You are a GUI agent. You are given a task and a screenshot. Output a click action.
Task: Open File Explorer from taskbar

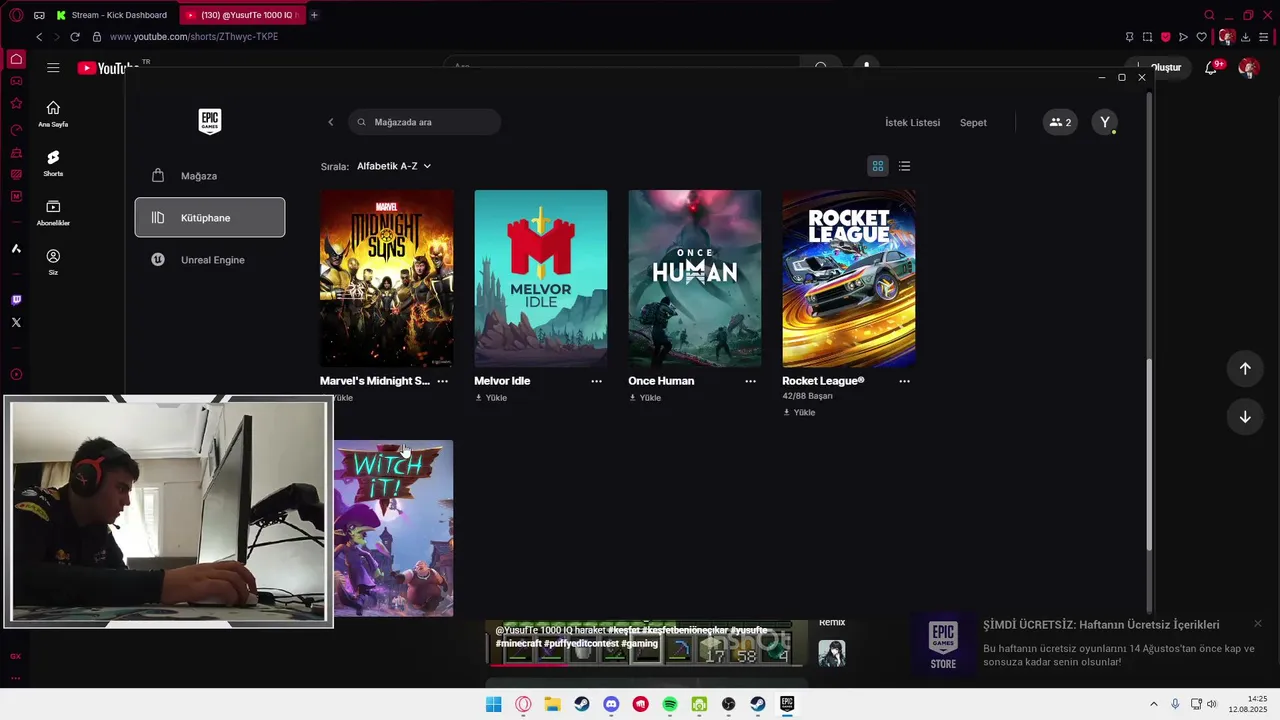tap(552, 704)
